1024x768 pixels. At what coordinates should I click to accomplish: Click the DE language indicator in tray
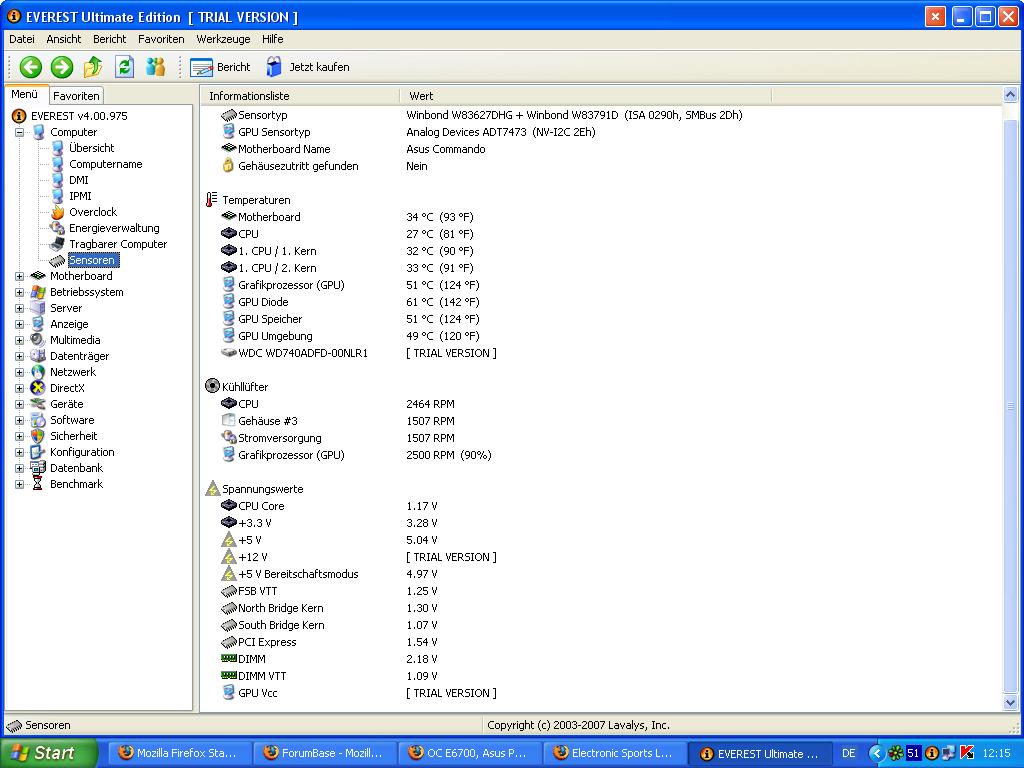pyautogui.click(x=848, y=753)
